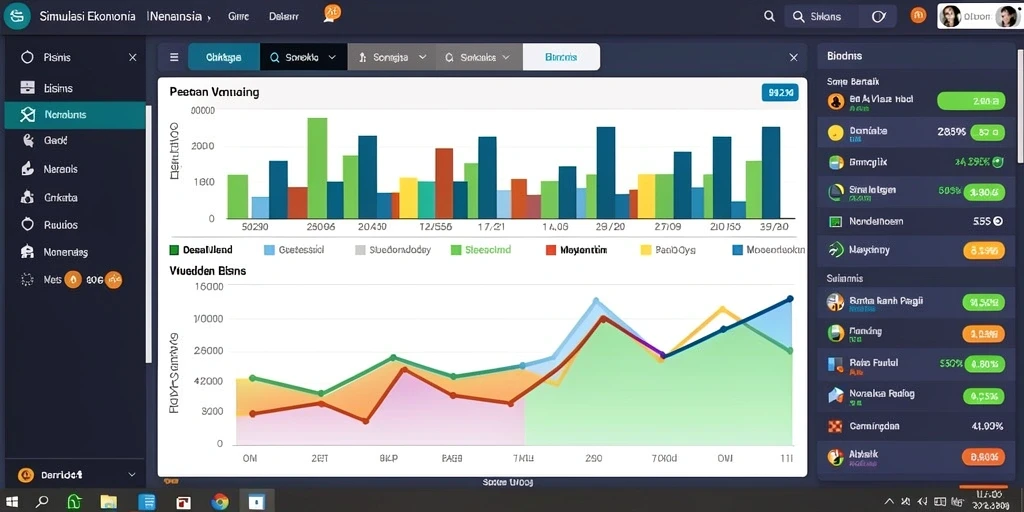Image resolution: width=1024 pixels, height=512 pixels.
Task: Toggle the green DesalNend legend checkbox
Action: click(x=174, y=249)
